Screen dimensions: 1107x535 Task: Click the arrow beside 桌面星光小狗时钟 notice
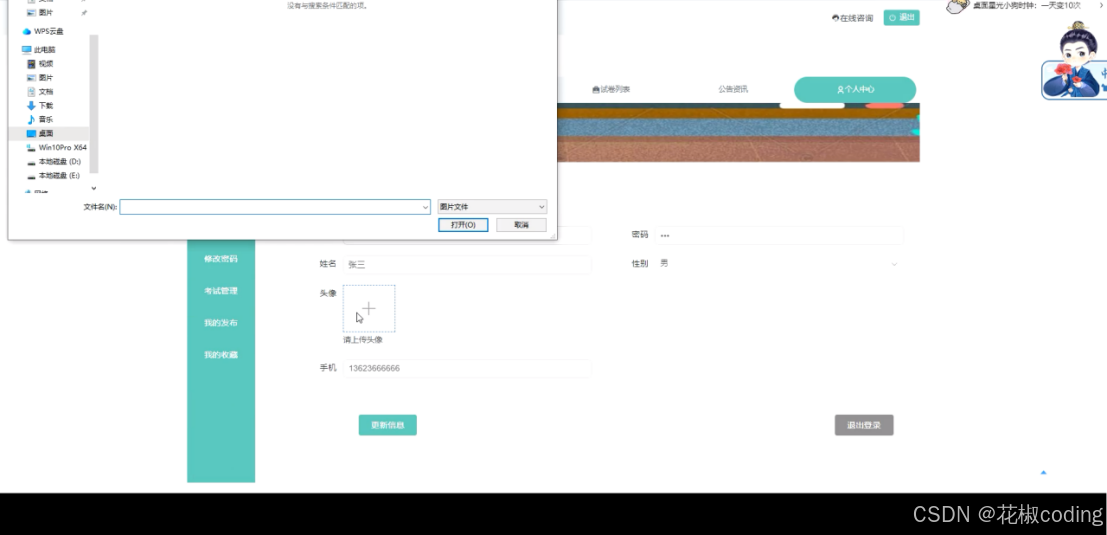(1101, 6)
